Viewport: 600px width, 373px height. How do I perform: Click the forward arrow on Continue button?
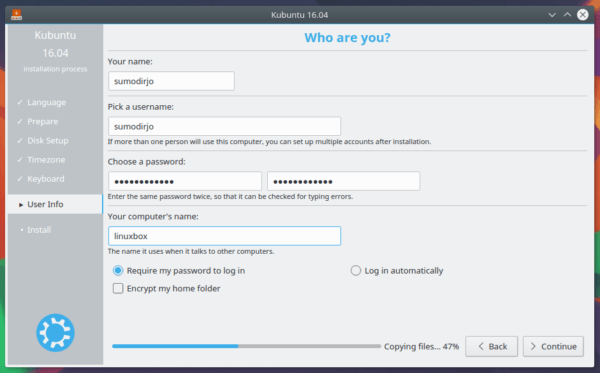(533, 346)
